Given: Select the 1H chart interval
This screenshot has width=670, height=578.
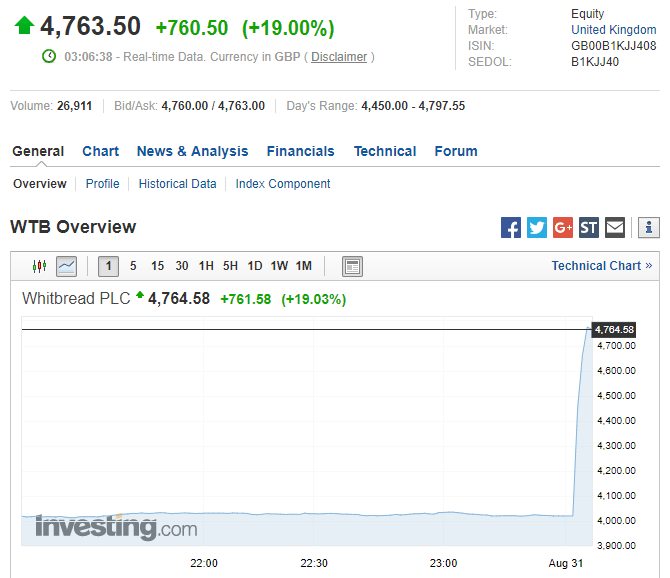Looking at the screenshot, I should click(206, 266).
